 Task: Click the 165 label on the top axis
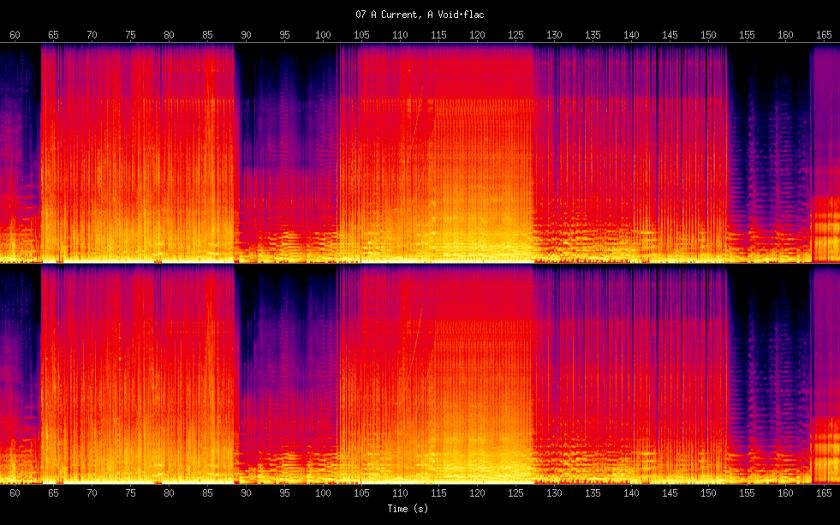824,35
